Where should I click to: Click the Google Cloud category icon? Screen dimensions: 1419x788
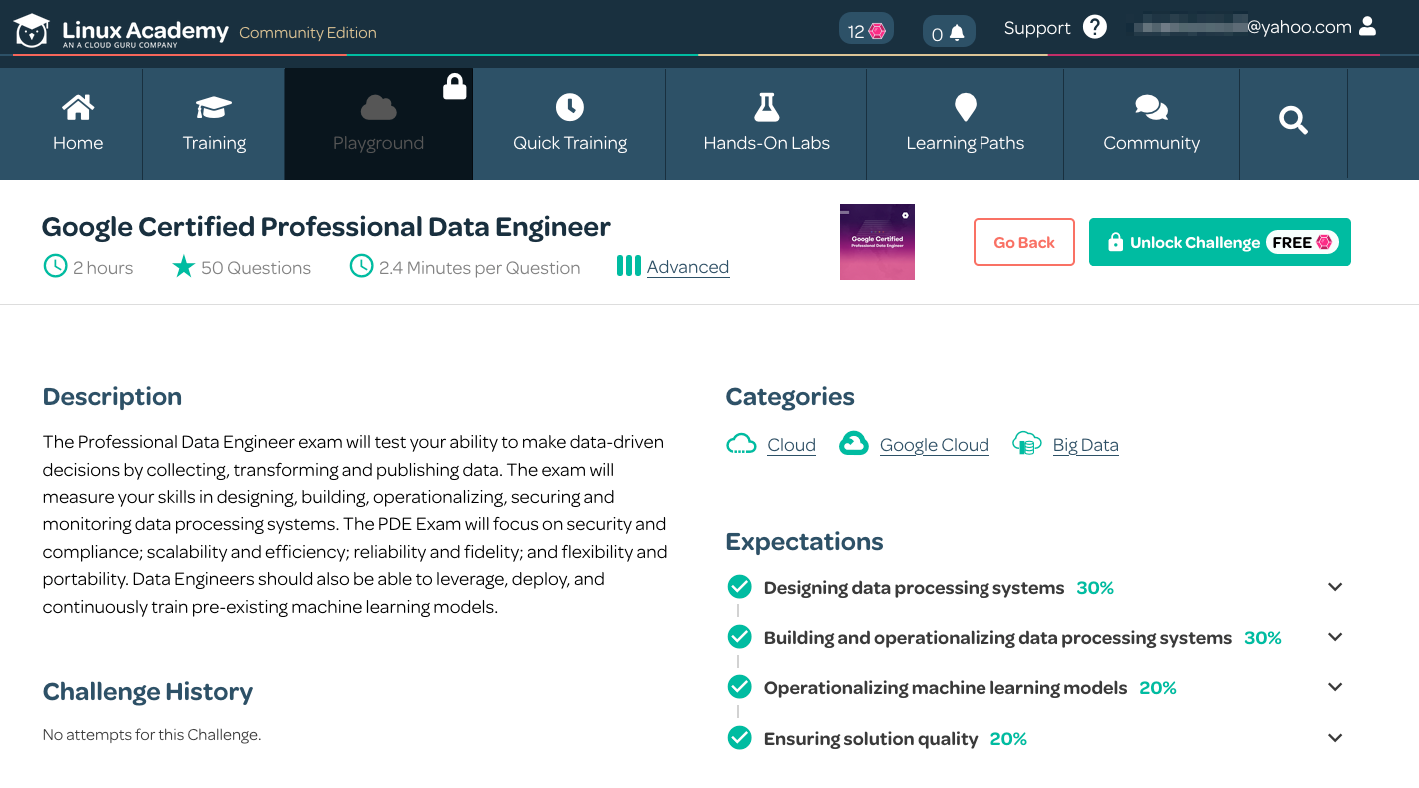pos(853,444)
